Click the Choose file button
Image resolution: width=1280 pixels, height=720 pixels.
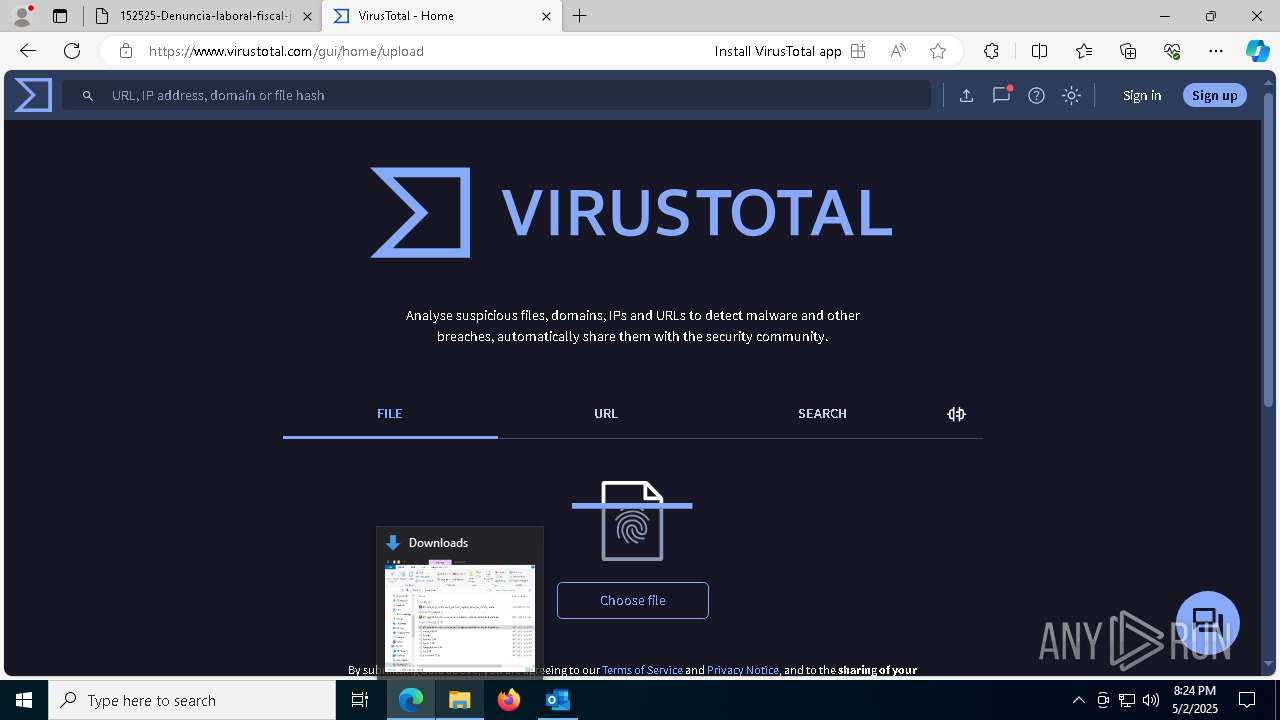point(633,600)
